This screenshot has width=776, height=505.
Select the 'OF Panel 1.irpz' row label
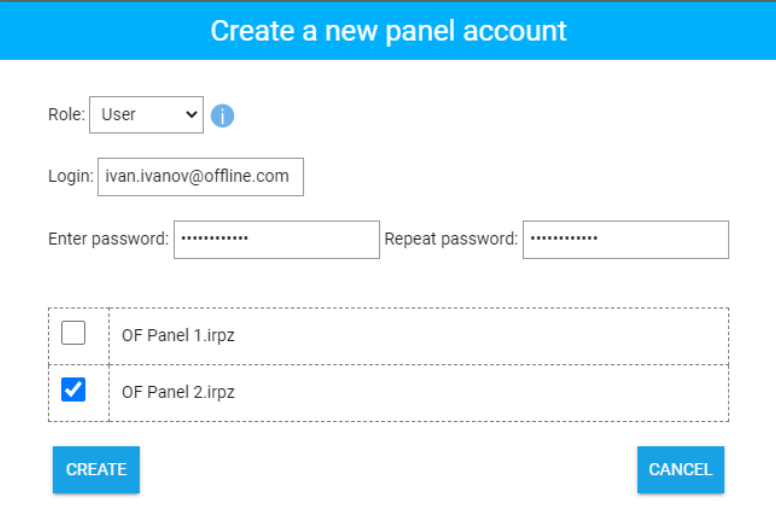pyautogui.click(x=178, y=336)
